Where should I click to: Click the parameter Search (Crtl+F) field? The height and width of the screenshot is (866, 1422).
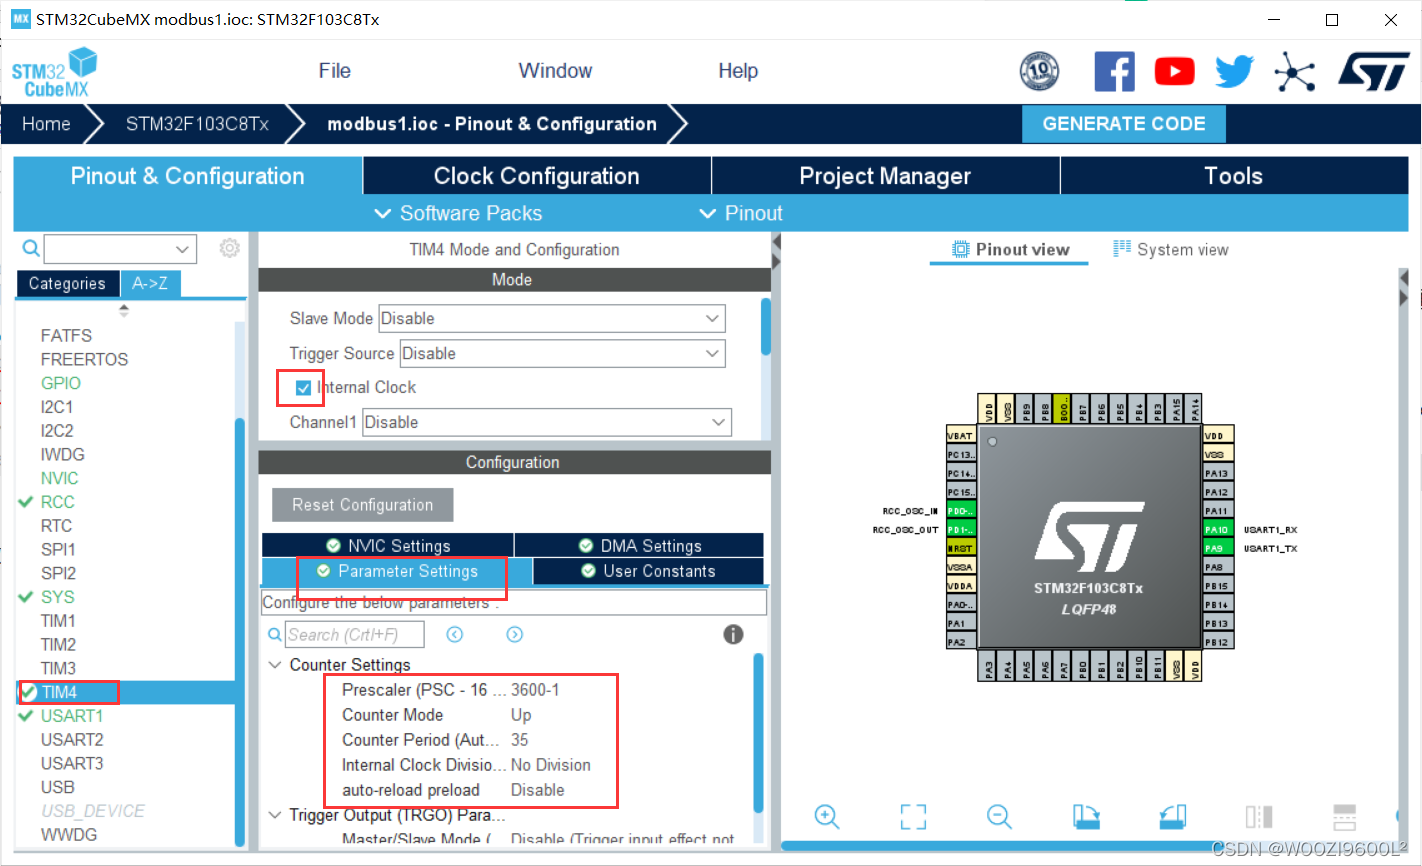coord(355,635)
